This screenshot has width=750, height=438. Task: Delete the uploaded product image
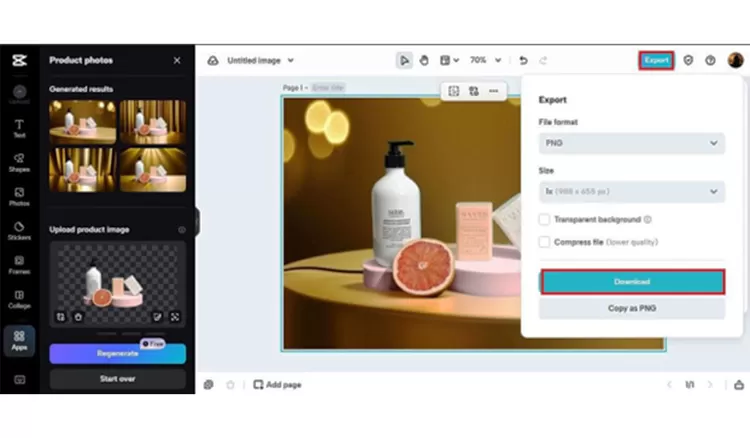click(x=78, y=317)
